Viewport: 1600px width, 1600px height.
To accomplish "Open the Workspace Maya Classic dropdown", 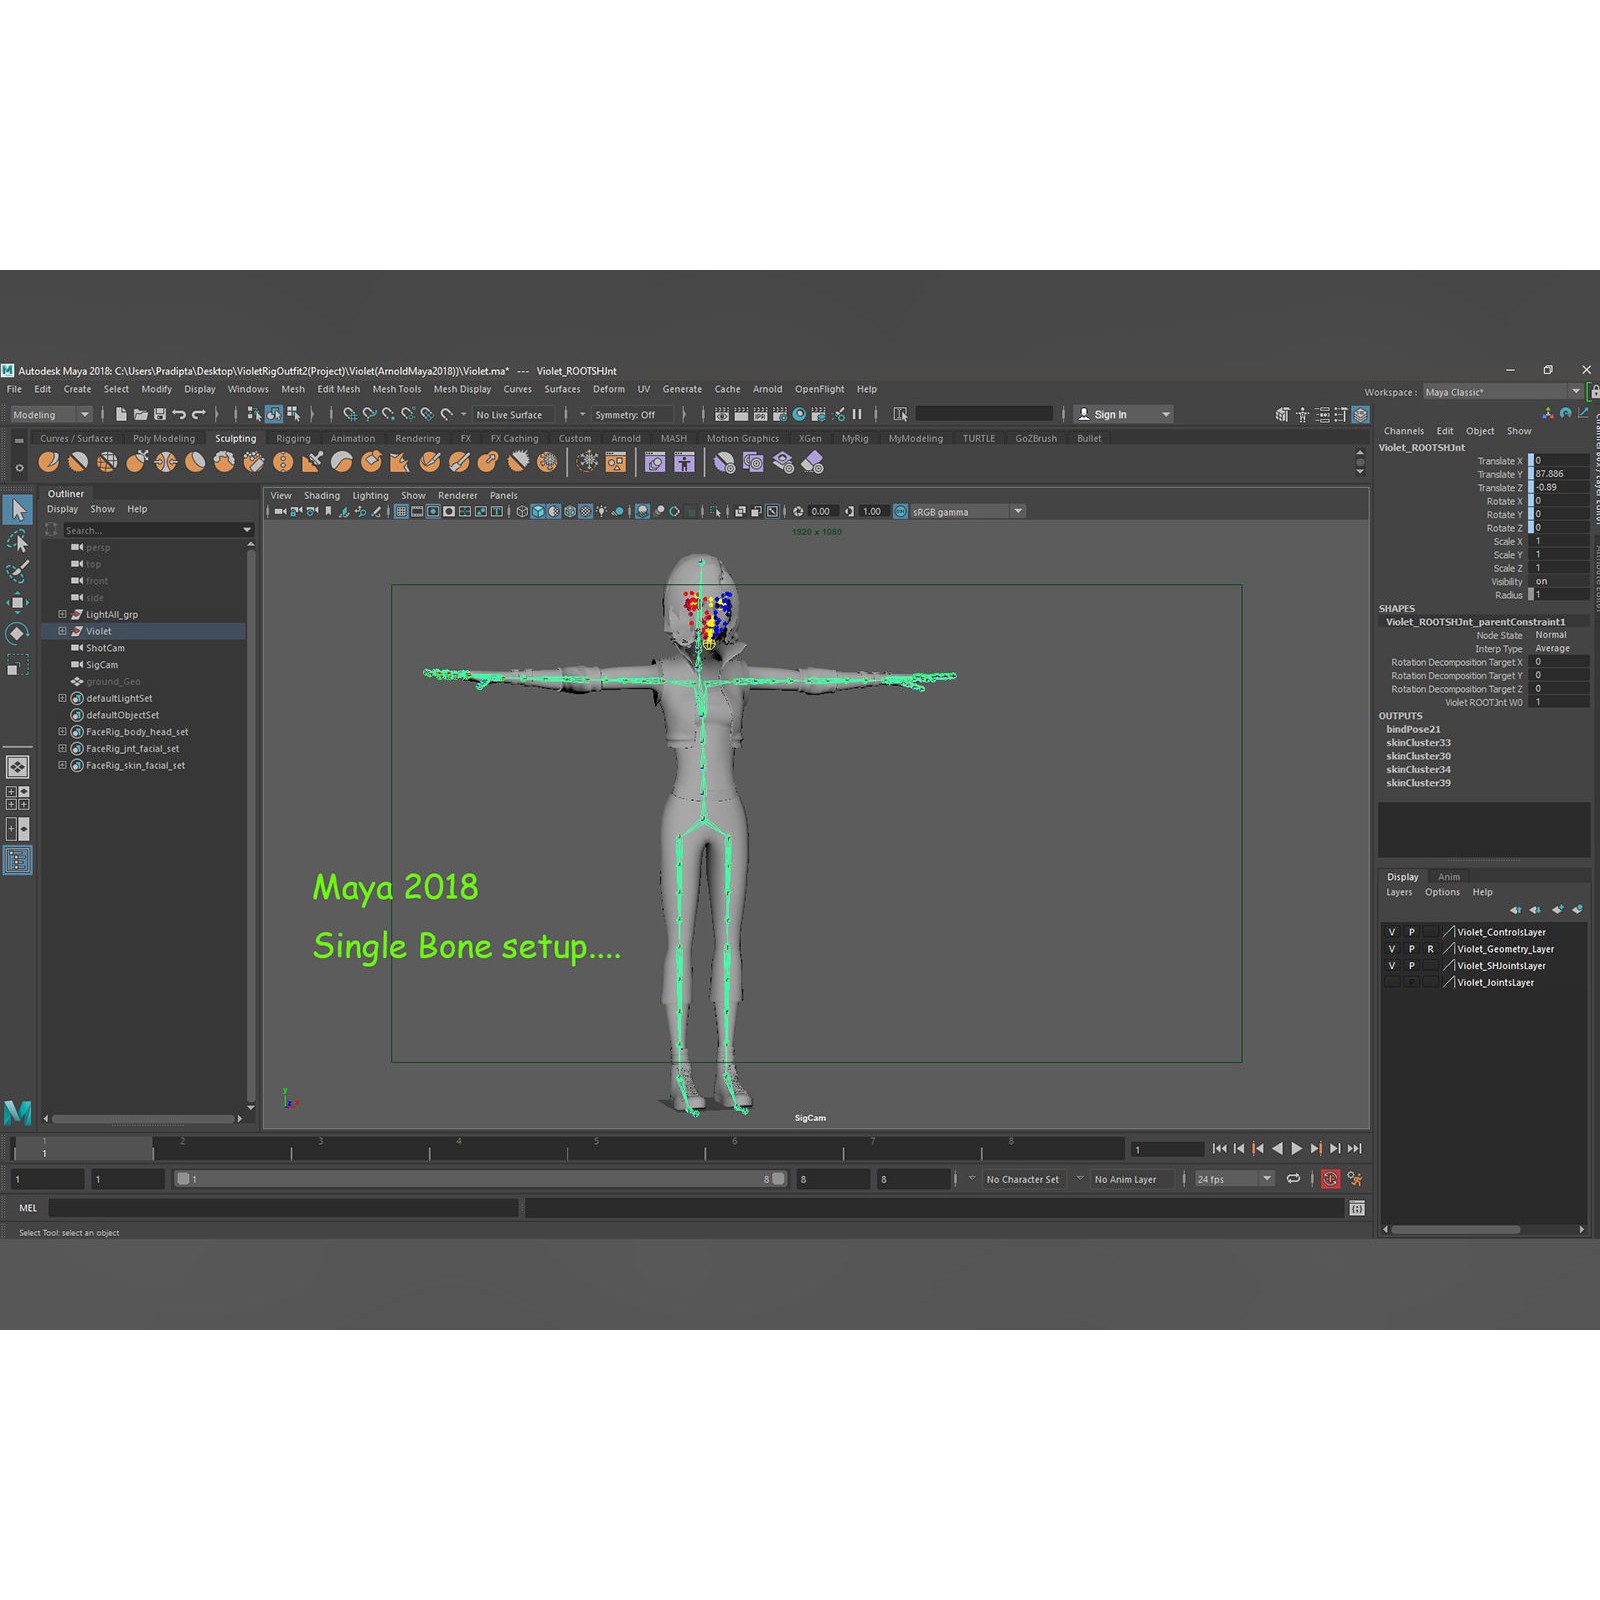I will tap(1502, 392).
